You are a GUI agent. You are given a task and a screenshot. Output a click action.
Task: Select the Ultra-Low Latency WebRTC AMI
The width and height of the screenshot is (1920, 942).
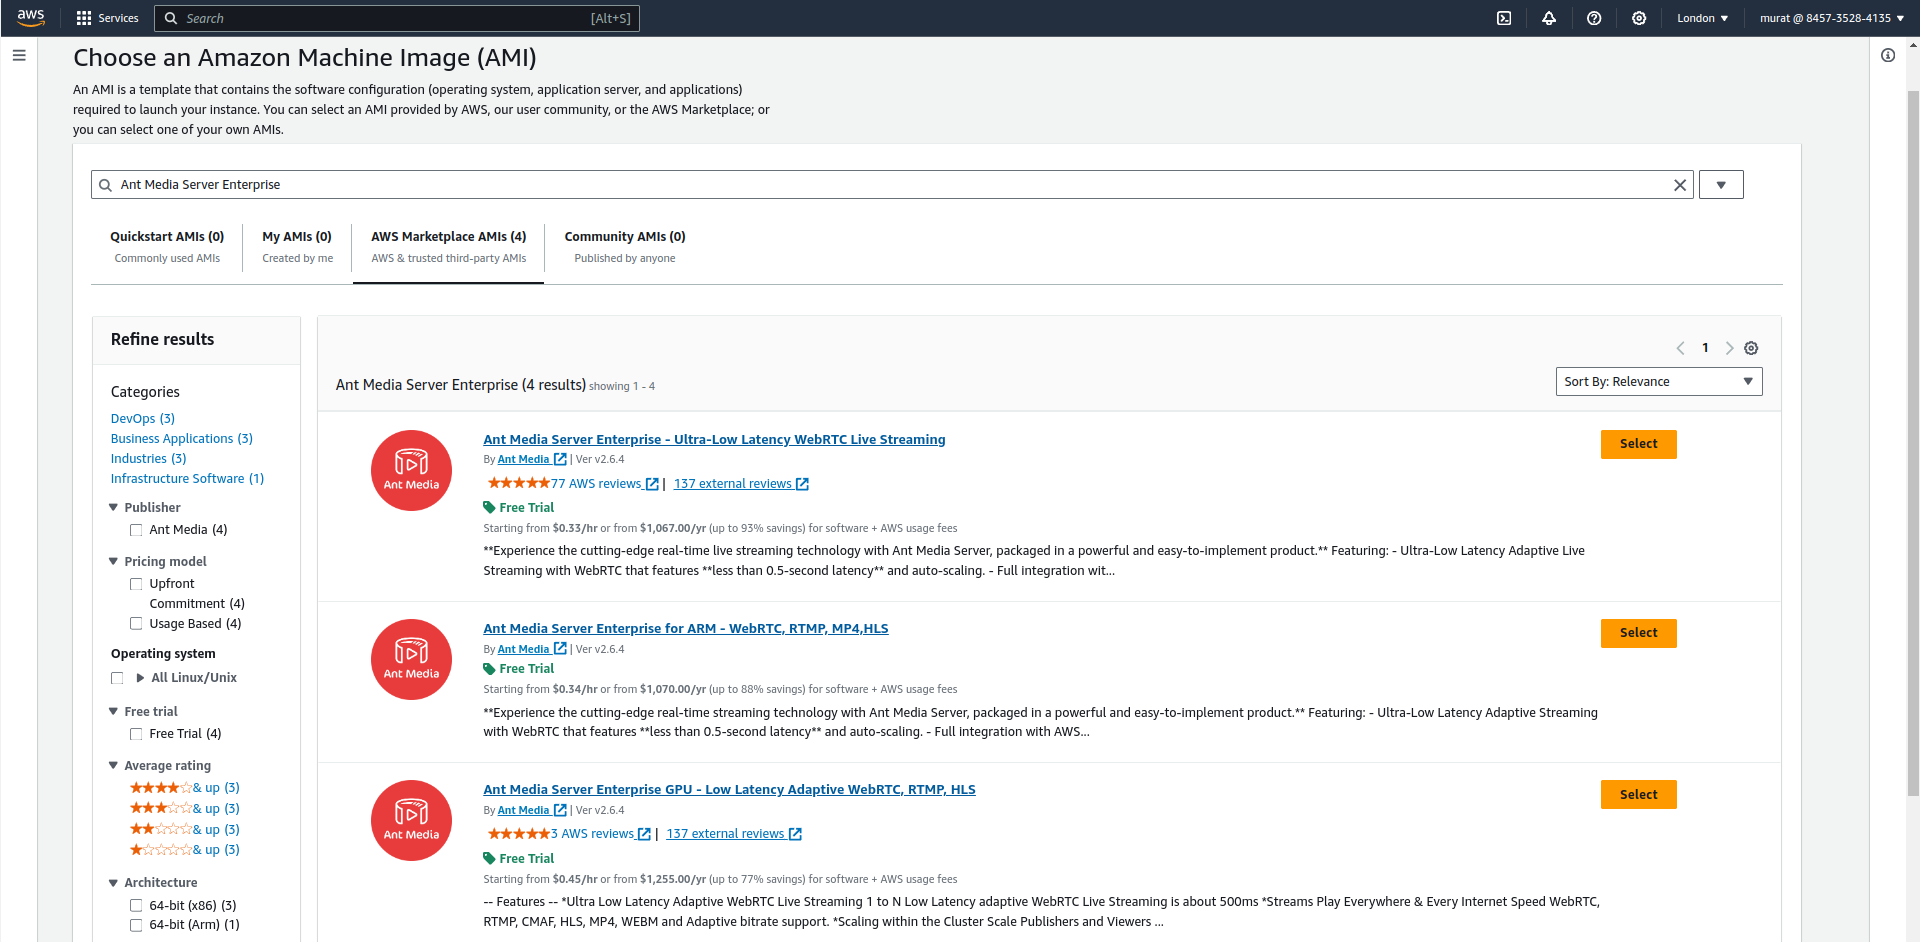coord(1638,444)
